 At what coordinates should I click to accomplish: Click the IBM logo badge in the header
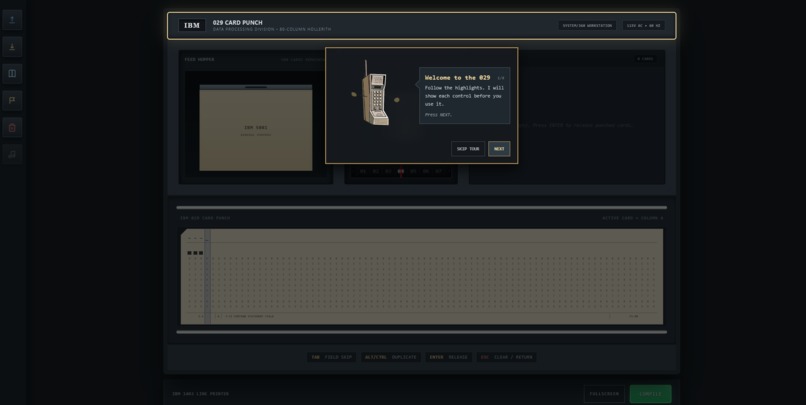pos(192,25)
